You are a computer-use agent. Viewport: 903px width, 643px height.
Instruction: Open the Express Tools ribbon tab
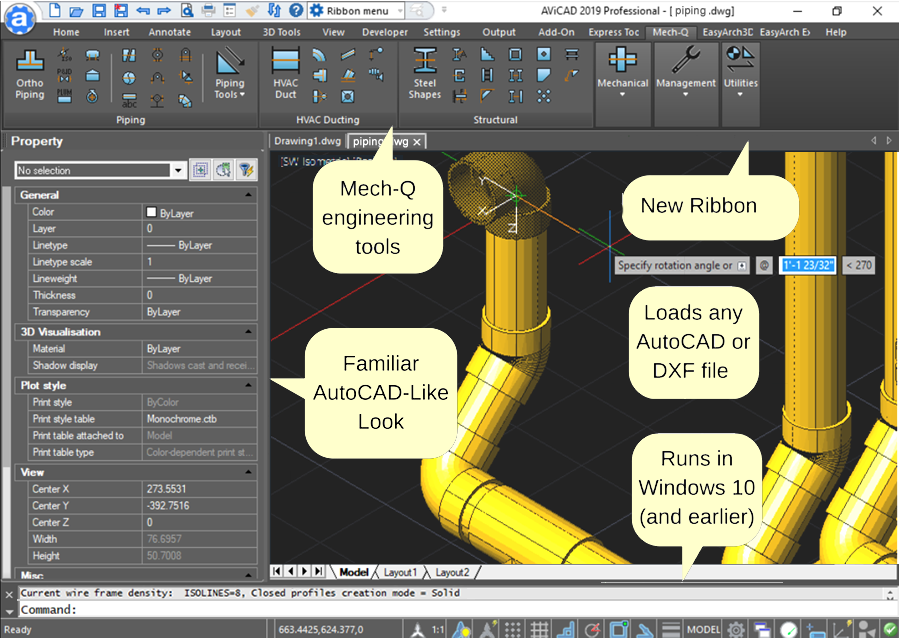(613, 32)
